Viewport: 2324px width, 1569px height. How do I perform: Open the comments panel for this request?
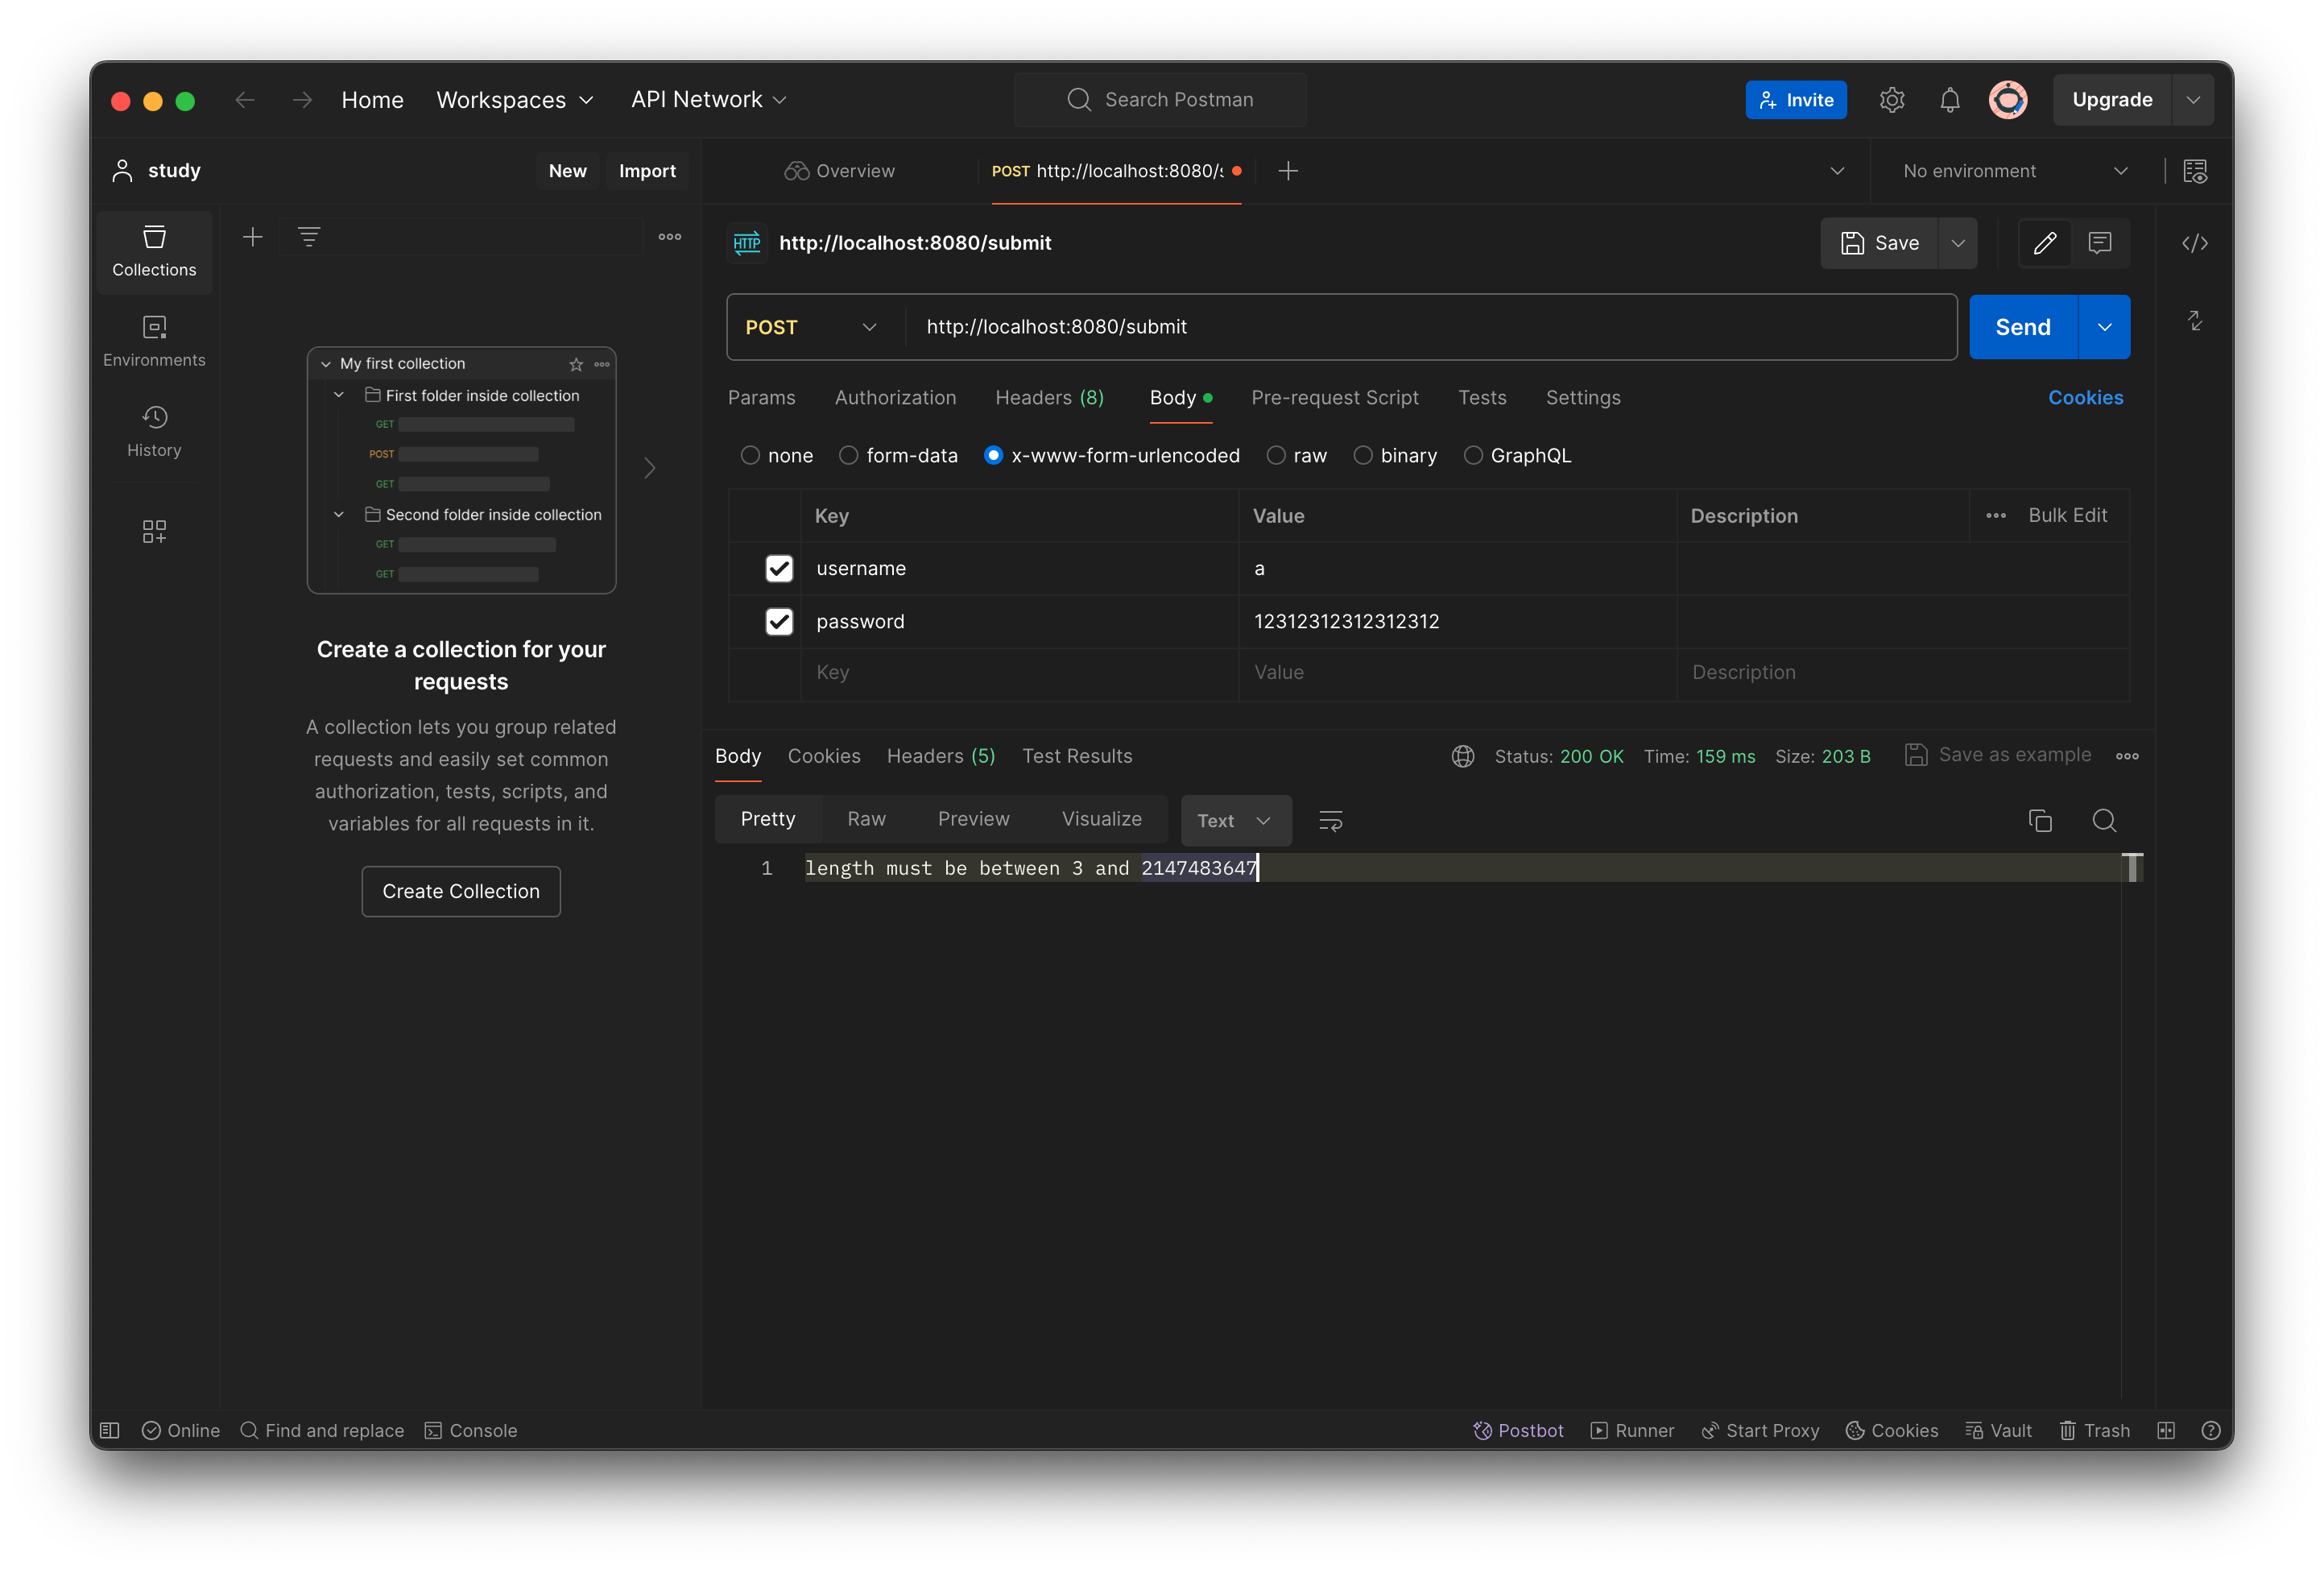pos(2100,243)
